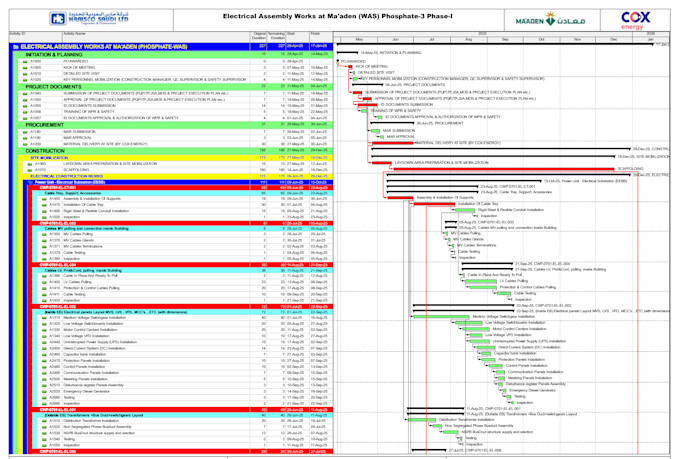Click the text 'Rigid Steel & Flexible Conduit Installation'
The height and width of the screenshot is (459, 680).
[96, 211]
